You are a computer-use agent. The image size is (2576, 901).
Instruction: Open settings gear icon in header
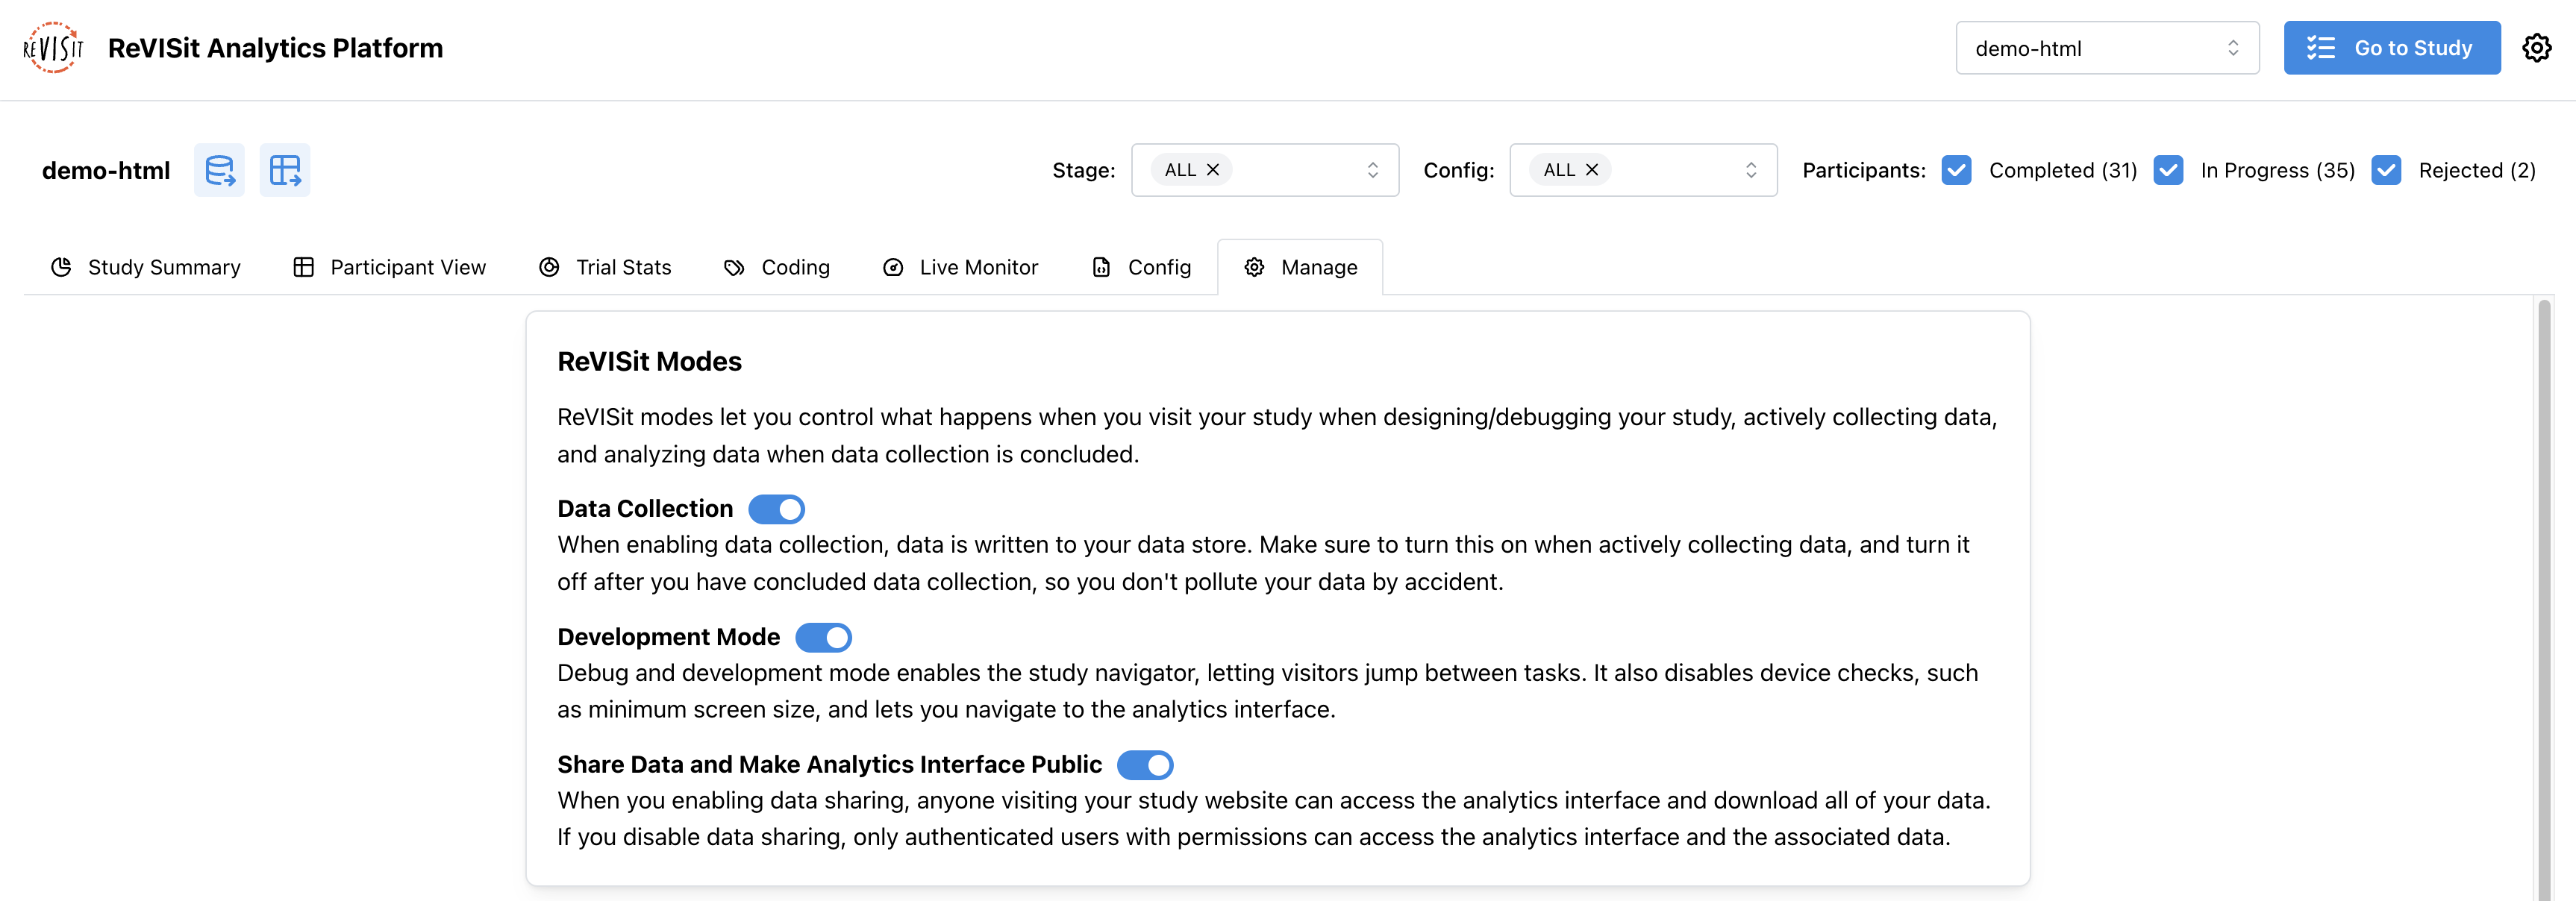(x=2536, y=48)
